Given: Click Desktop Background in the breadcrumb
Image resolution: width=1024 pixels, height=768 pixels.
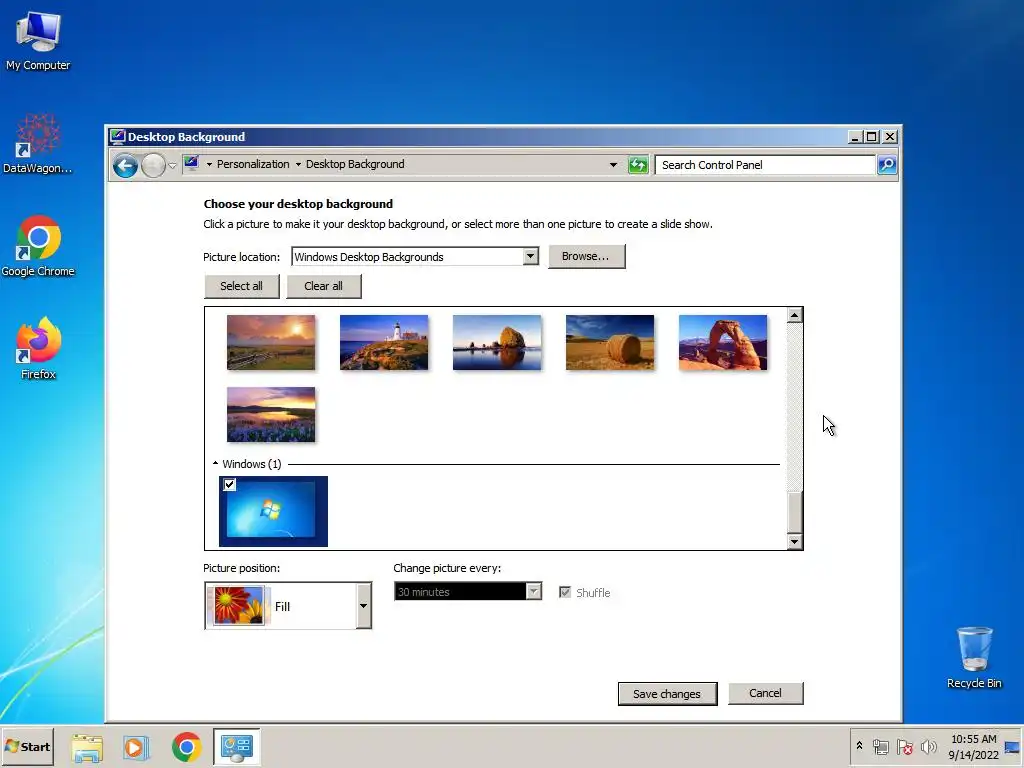Looking at the screenshot, I should [x=355, y=165].
